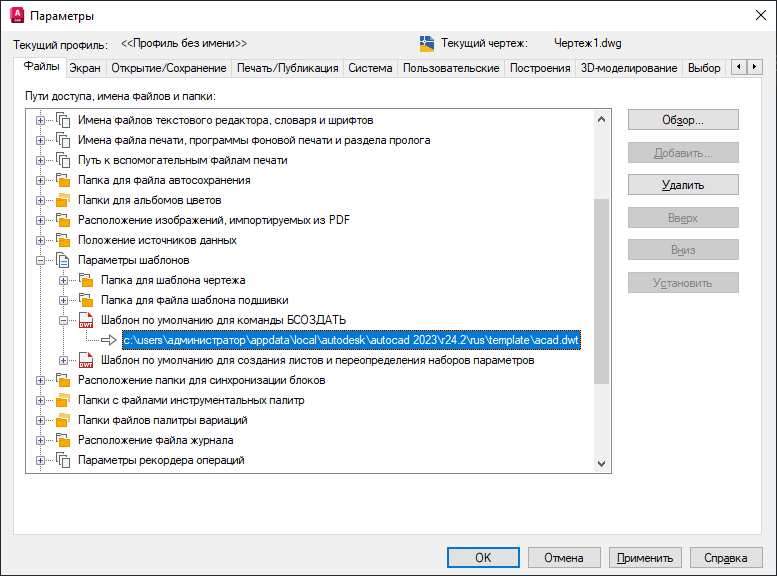777x576 pixels.
Task: Expand the 'Имена файла печати' node
Action: tap(41, 140)
